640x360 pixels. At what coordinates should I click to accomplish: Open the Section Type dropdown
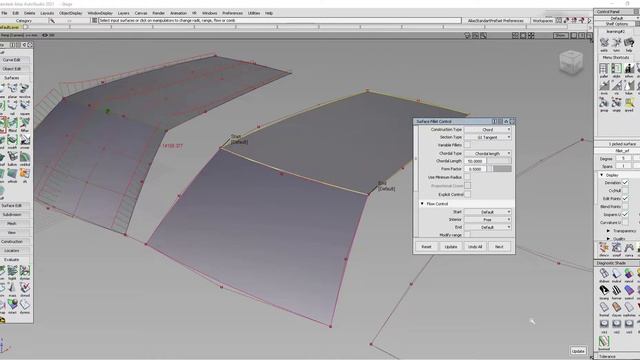coord(487,137)
